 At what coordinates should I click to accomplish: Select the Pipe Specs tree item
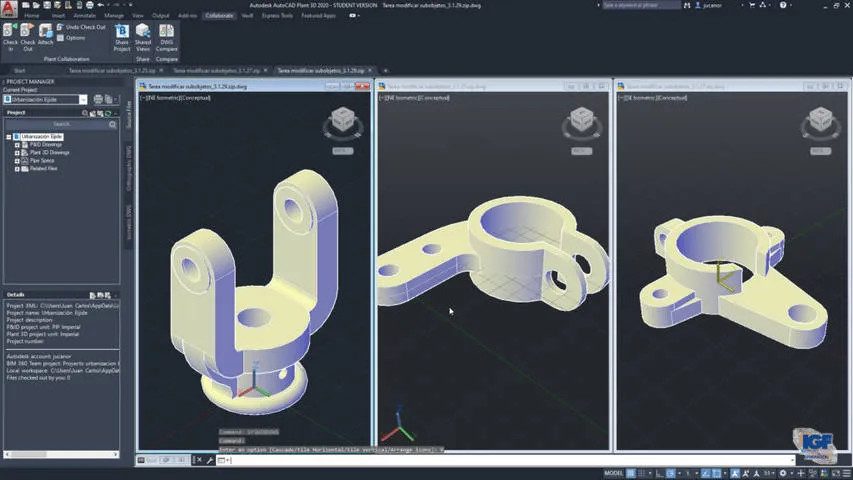click(x=42, y=161)
